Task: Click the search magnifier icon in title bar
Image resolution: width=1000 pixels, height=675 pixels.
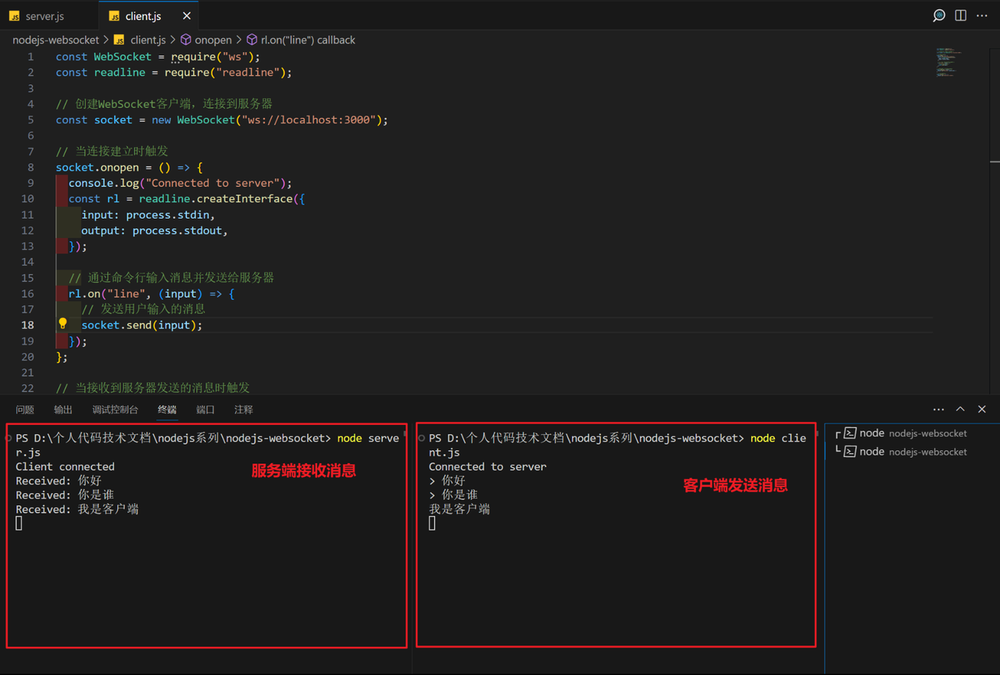Action: tap(938, 15)
